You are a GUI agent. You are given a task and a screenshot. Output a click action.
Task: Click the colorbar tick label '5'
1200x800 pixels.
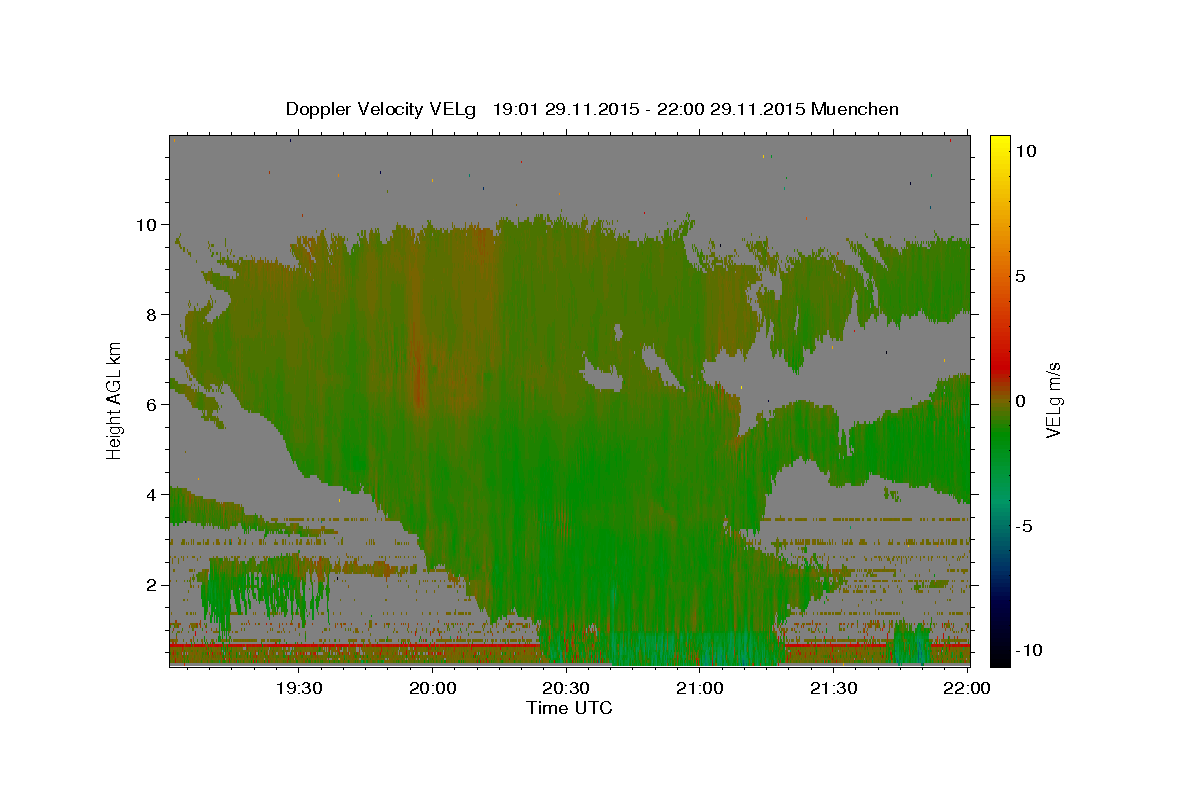(1022, 275)
